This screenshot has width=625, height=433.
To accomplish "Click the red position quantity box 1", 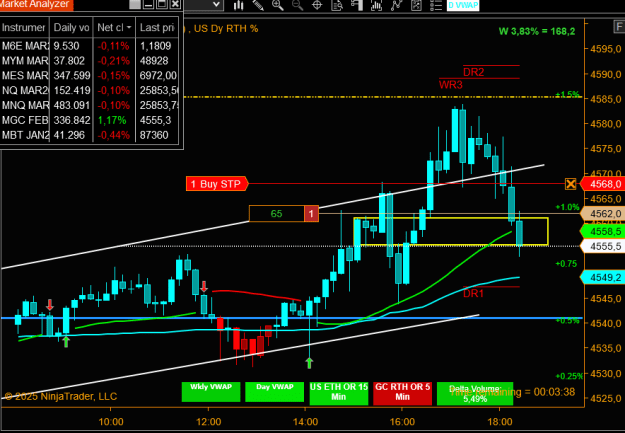I will point(311,214).
